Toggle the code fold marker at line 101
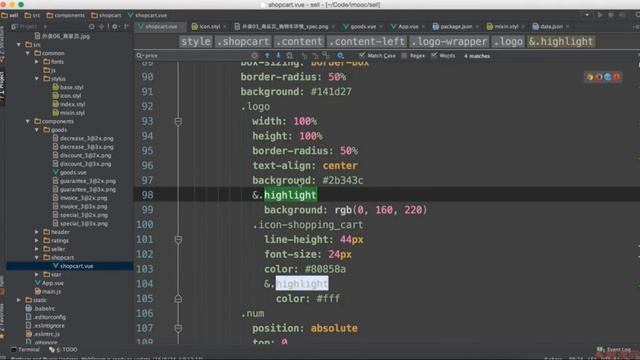Image resolution: width=640 pixels, height=360 pixels. tap(178, 240)
